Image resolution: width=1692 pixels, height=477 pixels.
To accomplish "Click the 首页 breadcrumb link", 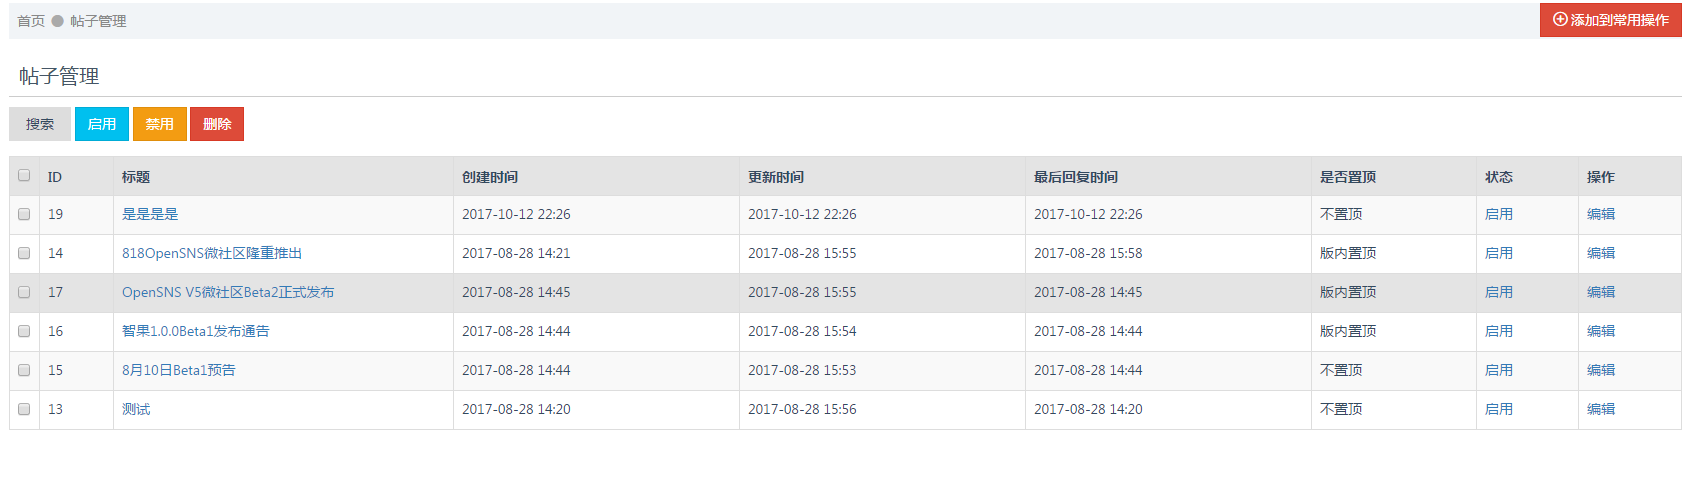I will (31, 21).
